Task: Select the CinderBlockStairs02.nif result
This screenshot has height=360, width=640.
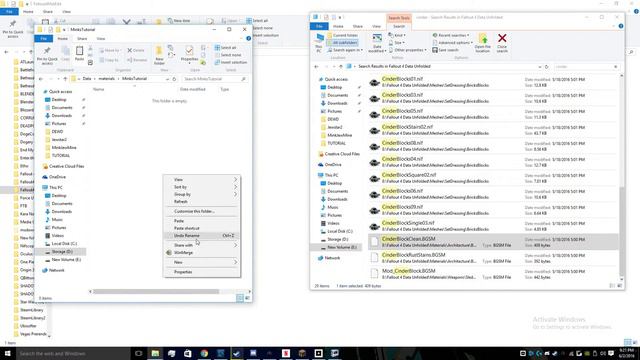Action: (x=493, y=130)
